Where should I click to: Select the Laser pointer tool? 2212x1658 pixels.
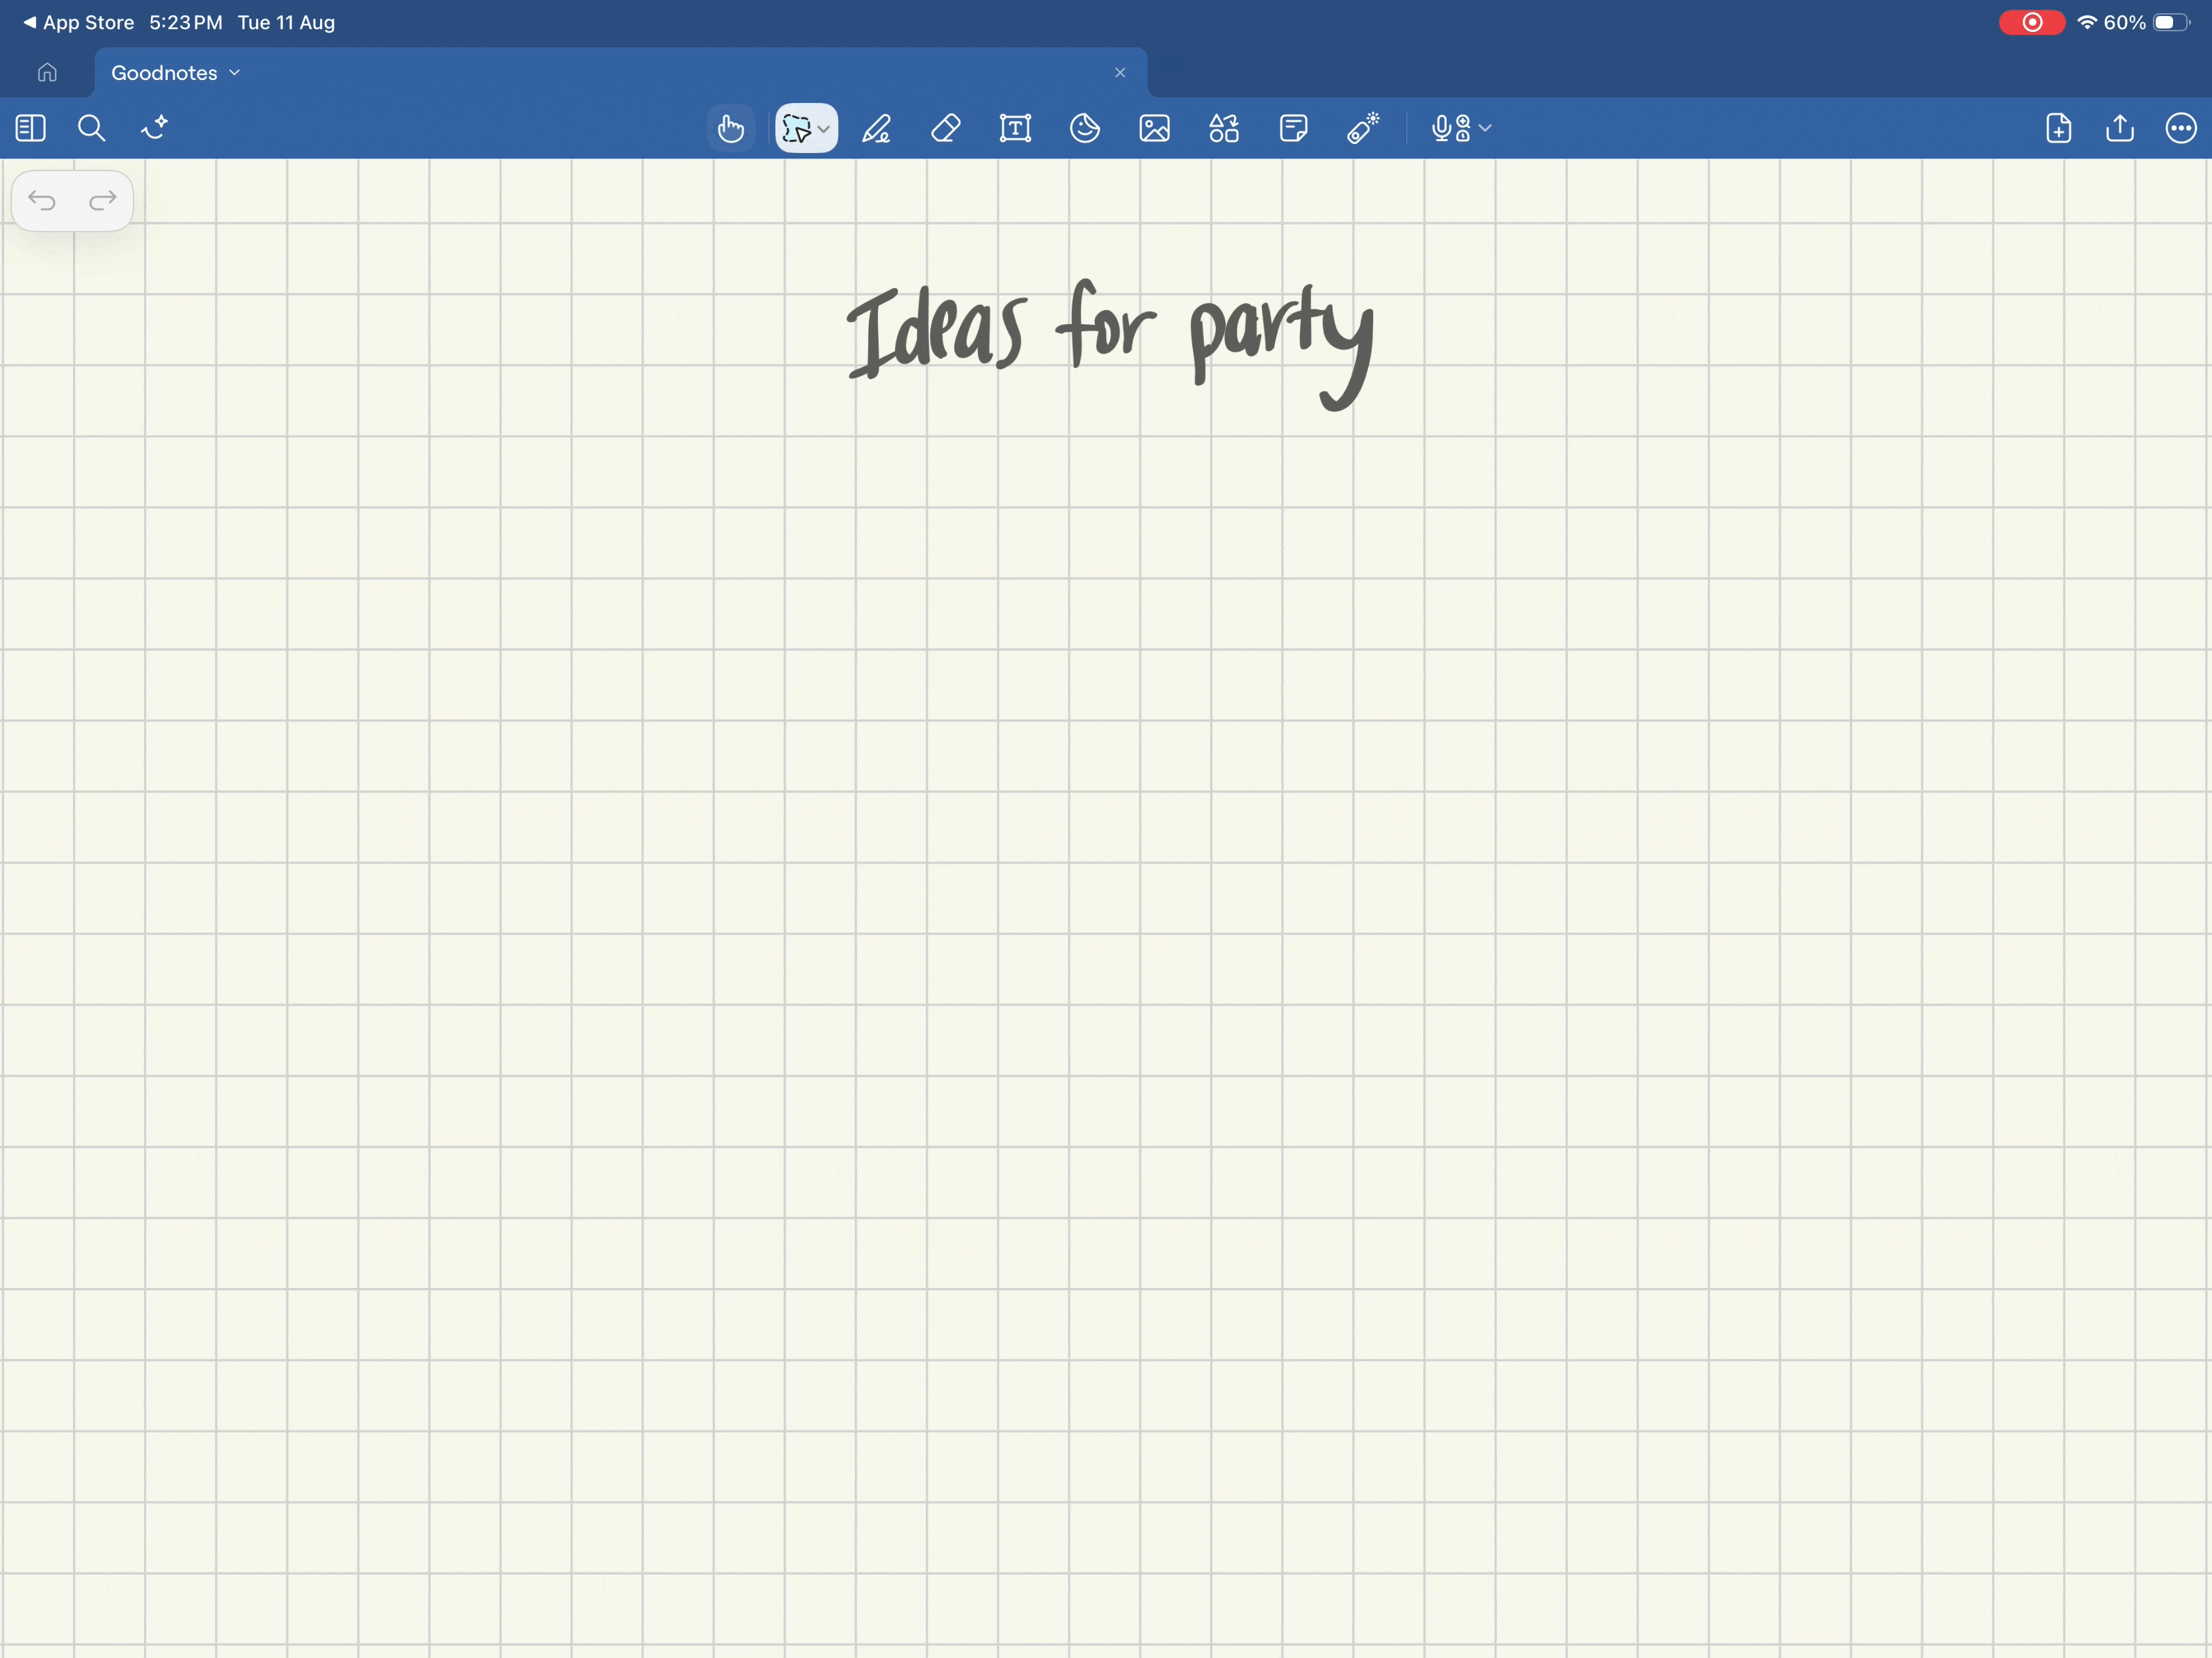click(1363, 128)
